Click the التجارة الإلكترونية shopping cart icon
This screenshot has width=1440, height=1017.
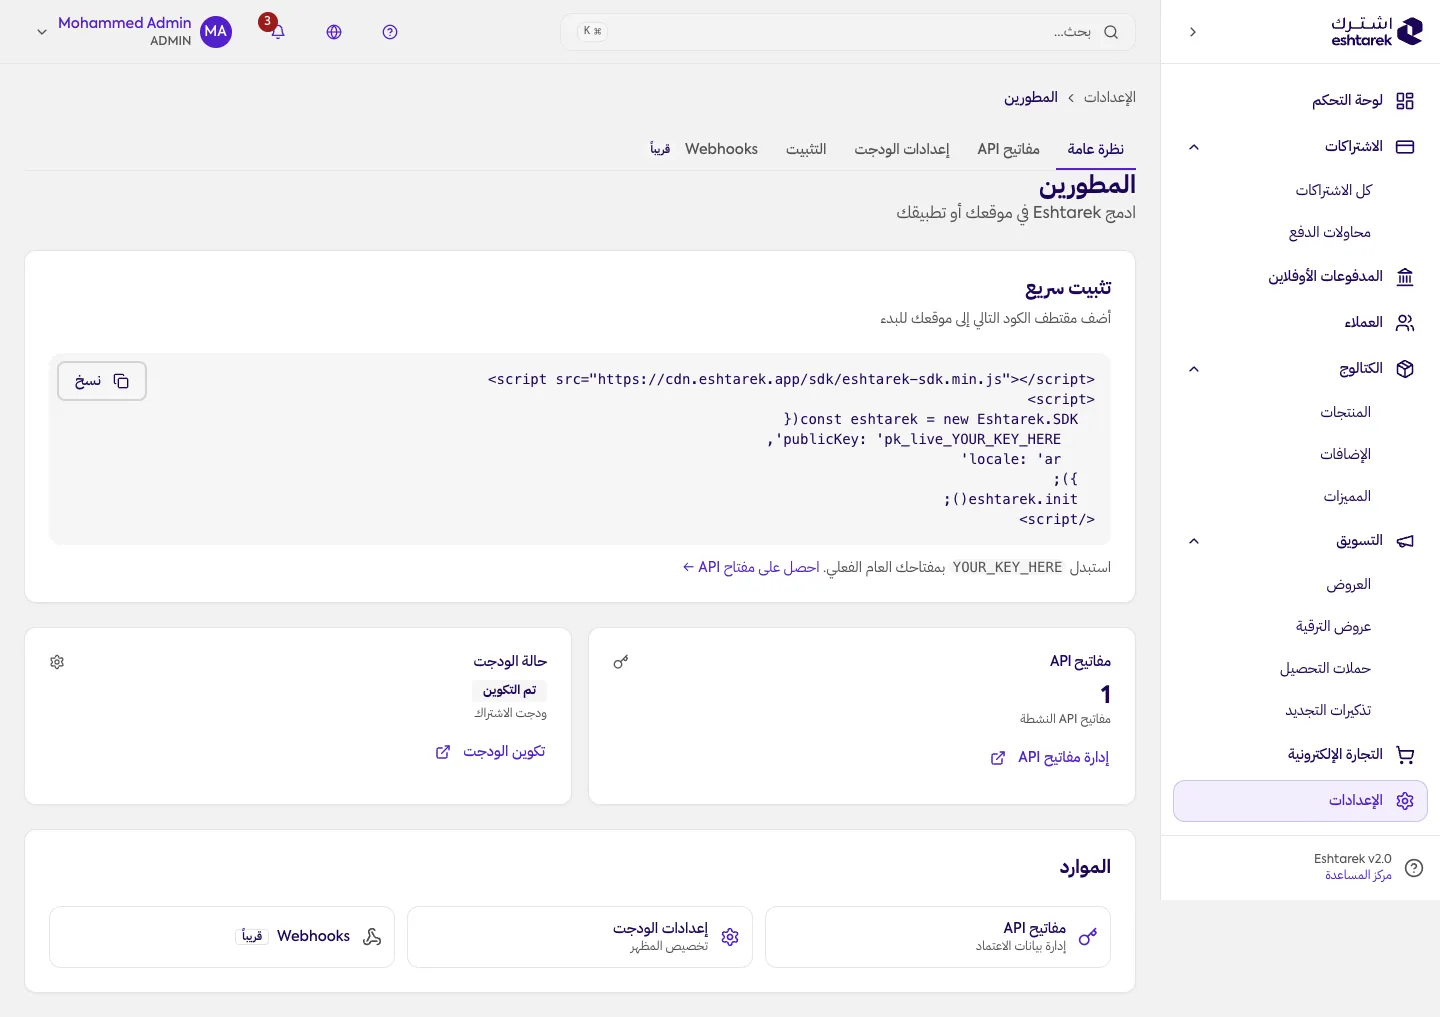1405,755
